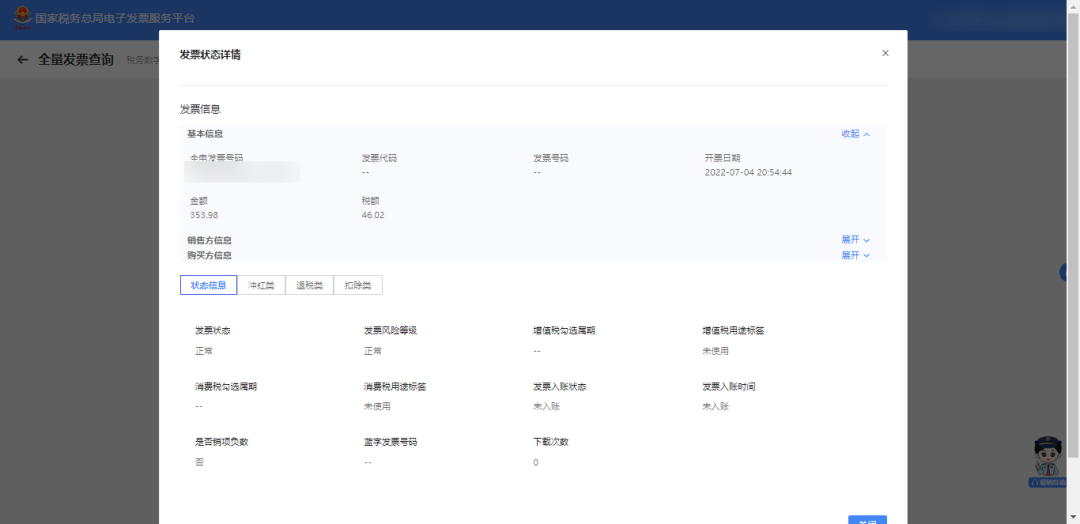Switch to the 退税类 tab

point(309,285)
